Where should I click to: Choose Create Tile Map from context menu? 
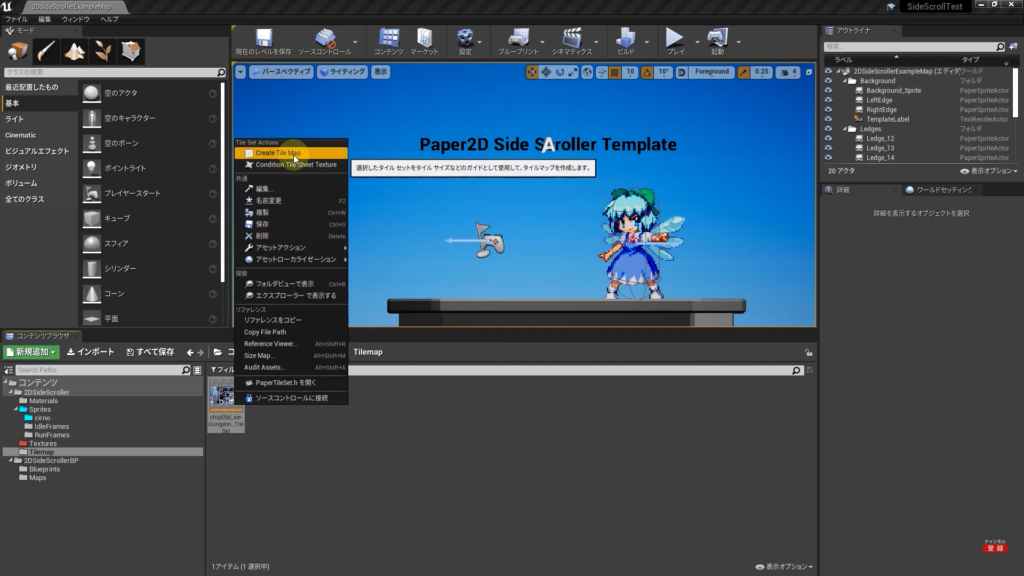click(278, 153)
